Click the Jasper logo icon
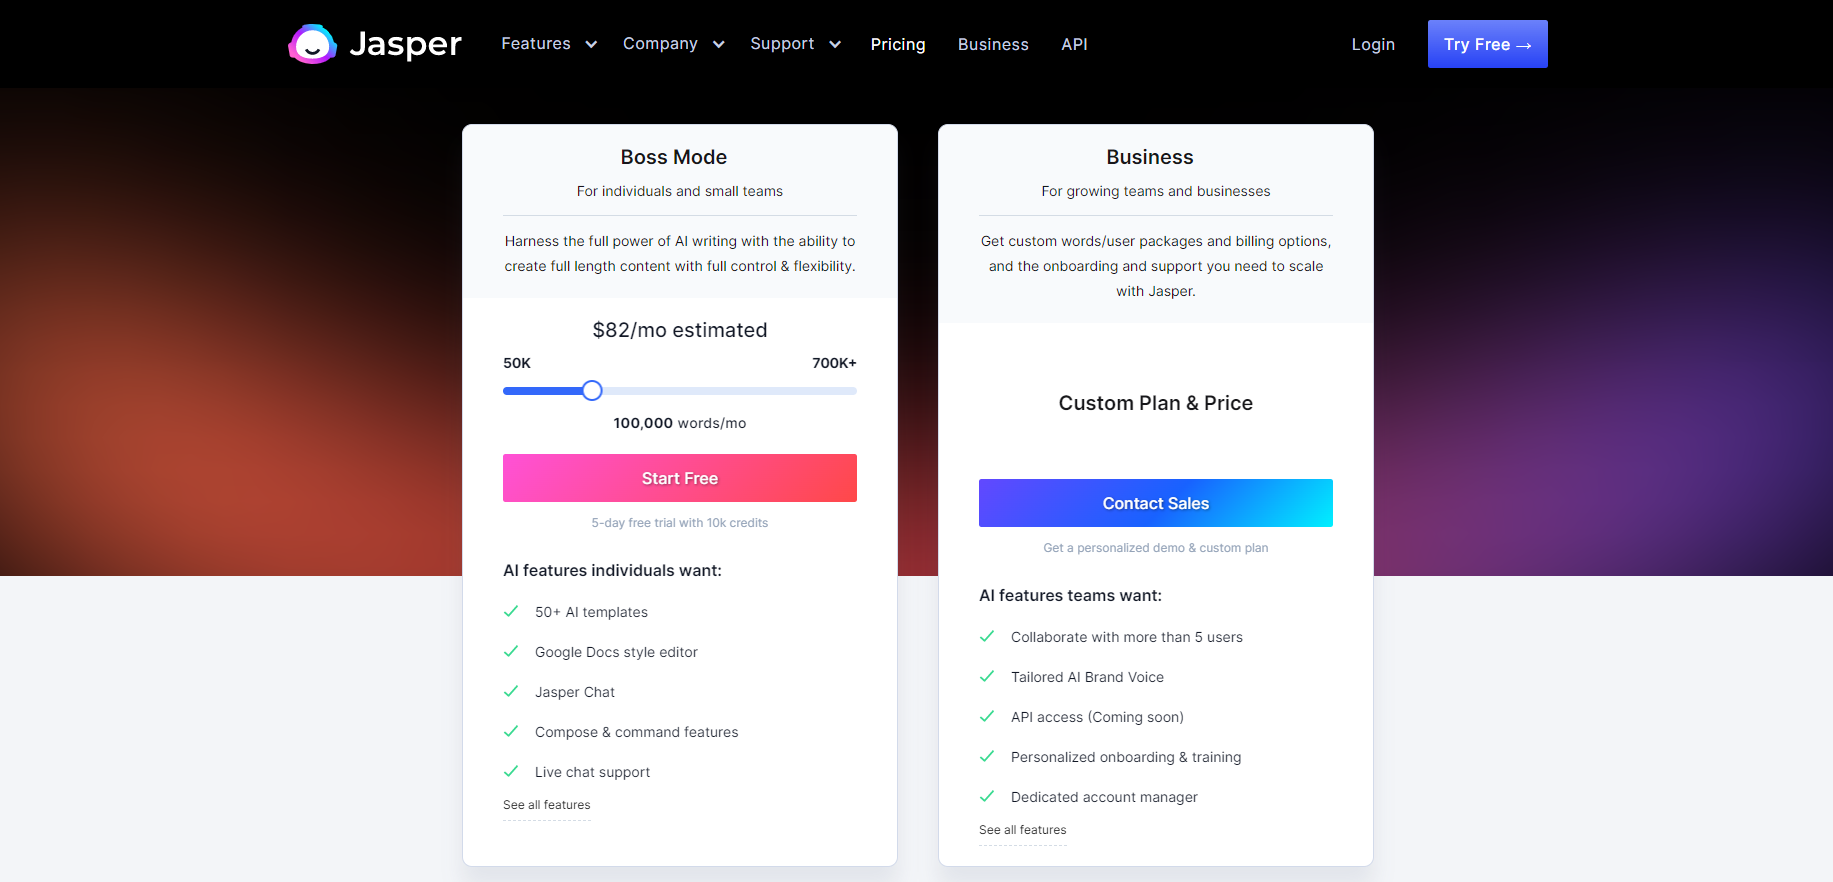The height and width of the screenshot is (882, 1833). pos(312,44)
